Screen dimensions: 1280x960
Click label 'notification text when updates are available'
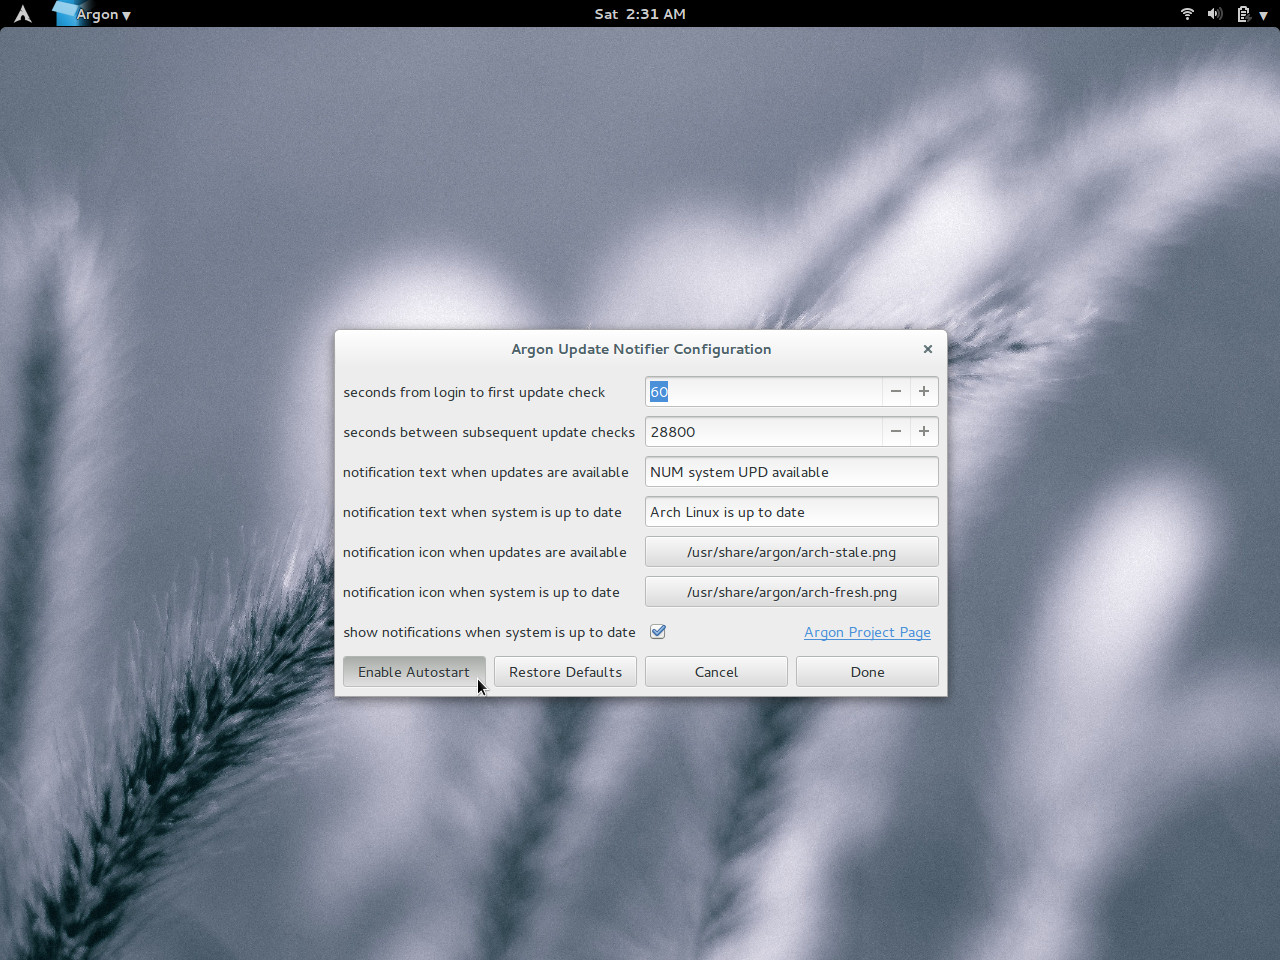(486, 472)
